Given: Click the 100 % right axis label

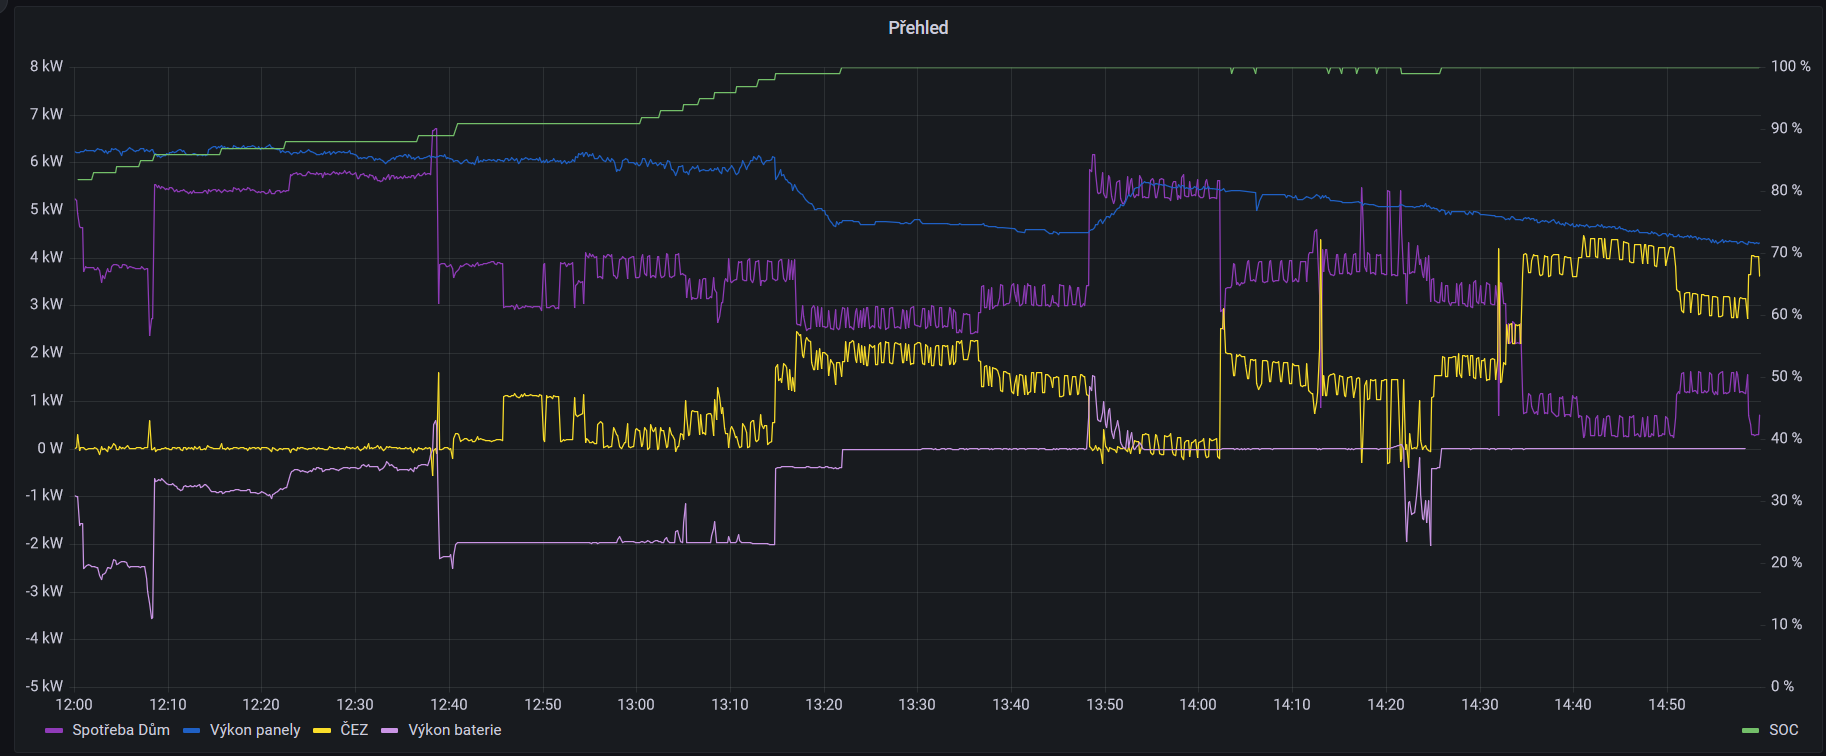Looking at the screenshot, I should (x=1790, y=67).
